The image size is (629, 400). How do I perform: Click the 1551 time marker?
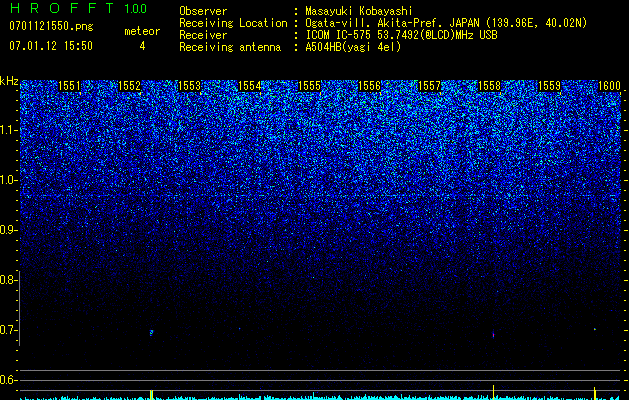click(69, 86)
